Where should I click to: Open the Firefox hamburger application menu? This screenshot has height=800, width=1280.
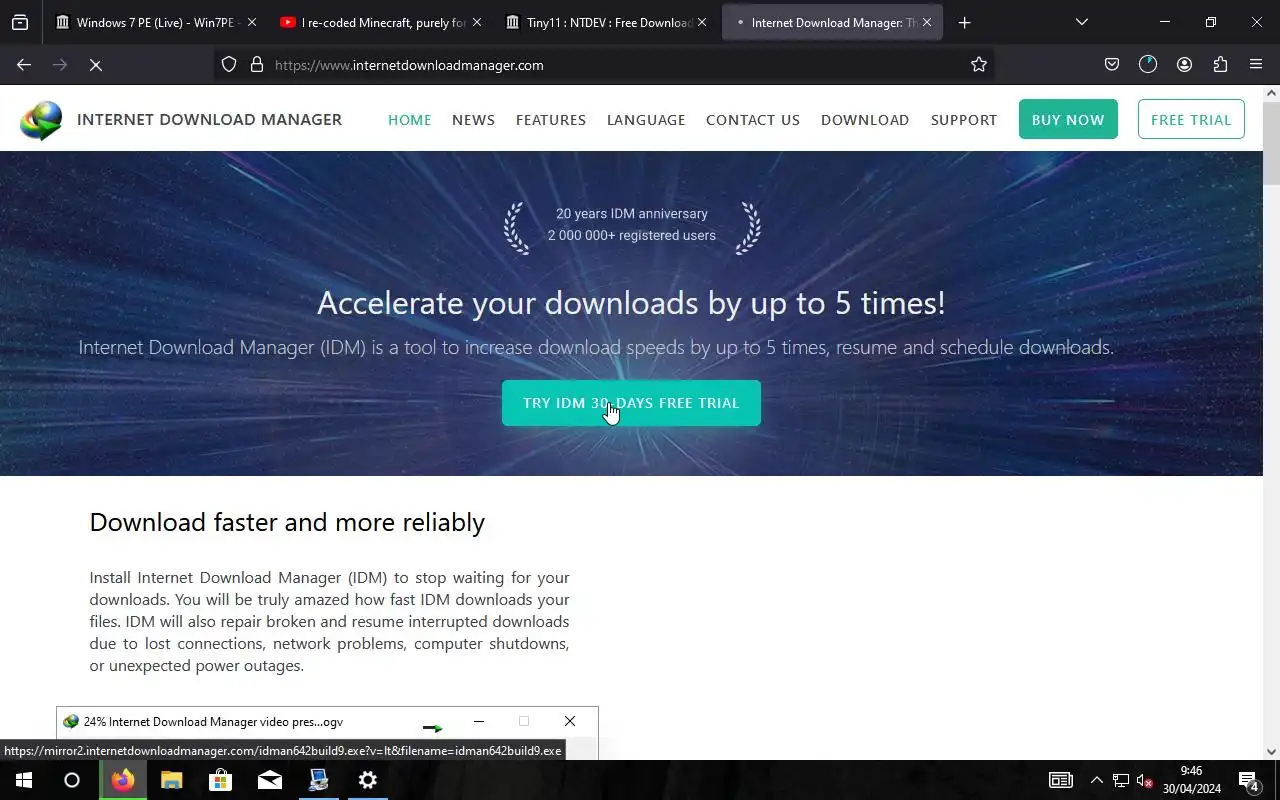click(1256, 65)
